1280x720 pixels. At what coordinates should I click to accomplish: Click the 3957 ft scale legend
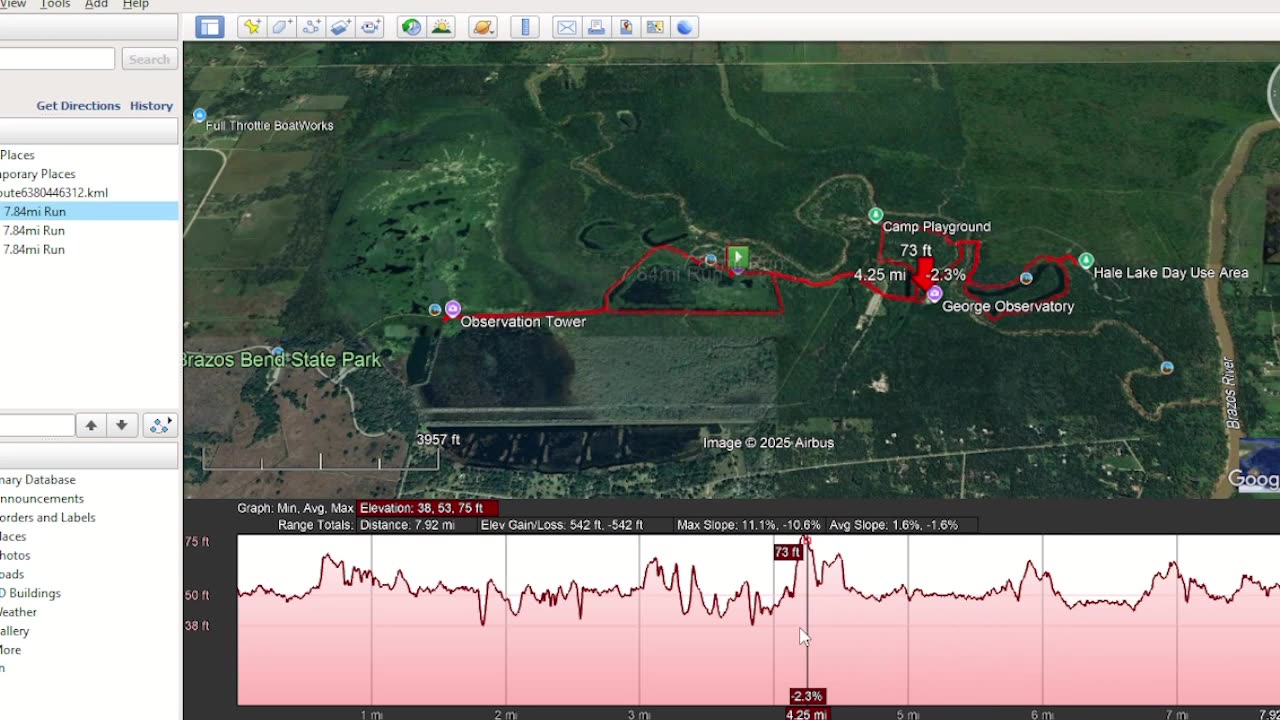tap(438, 440)
